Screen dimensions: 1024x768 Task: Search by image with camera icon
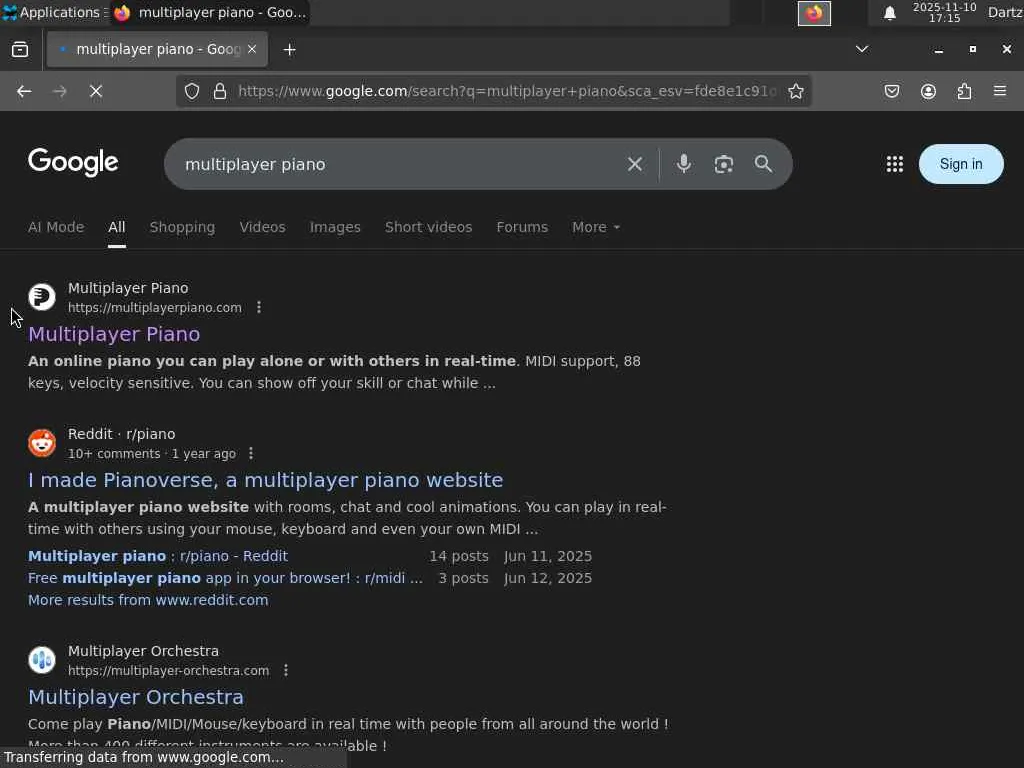pos(723,164)
